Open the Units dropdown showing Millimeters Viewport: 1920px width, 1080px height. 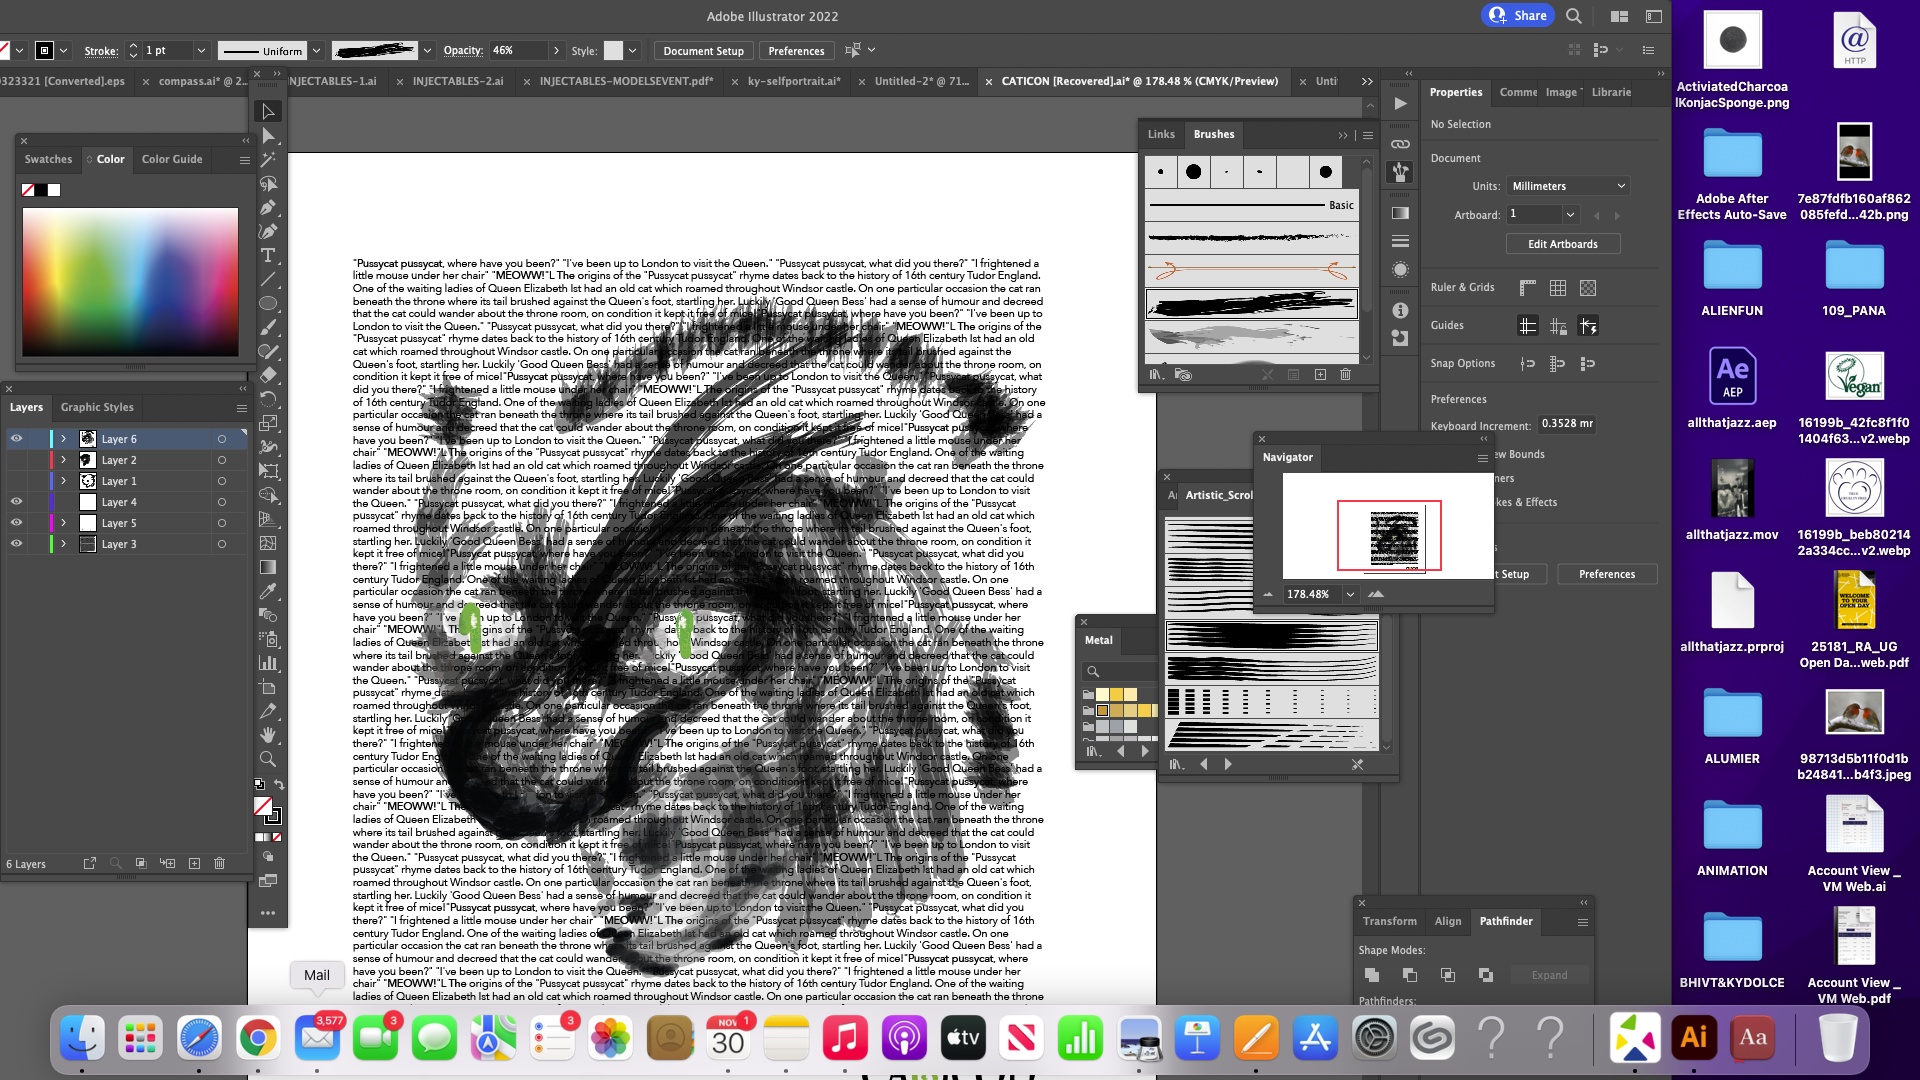(1568, 186)
